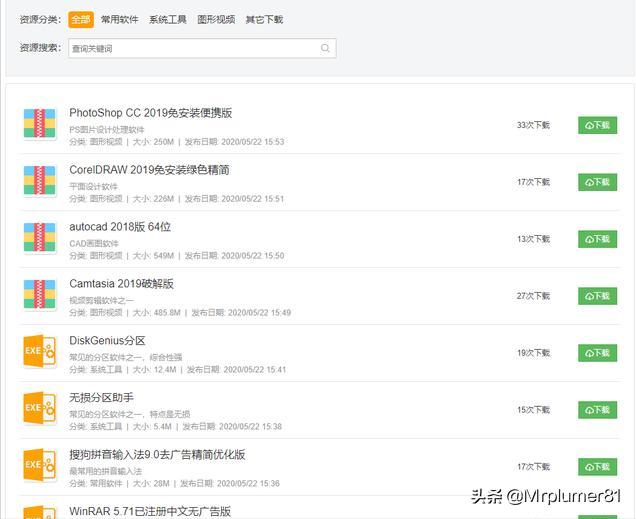Click Camtasia 2019 zip archive icon

[x=39, y=294]
